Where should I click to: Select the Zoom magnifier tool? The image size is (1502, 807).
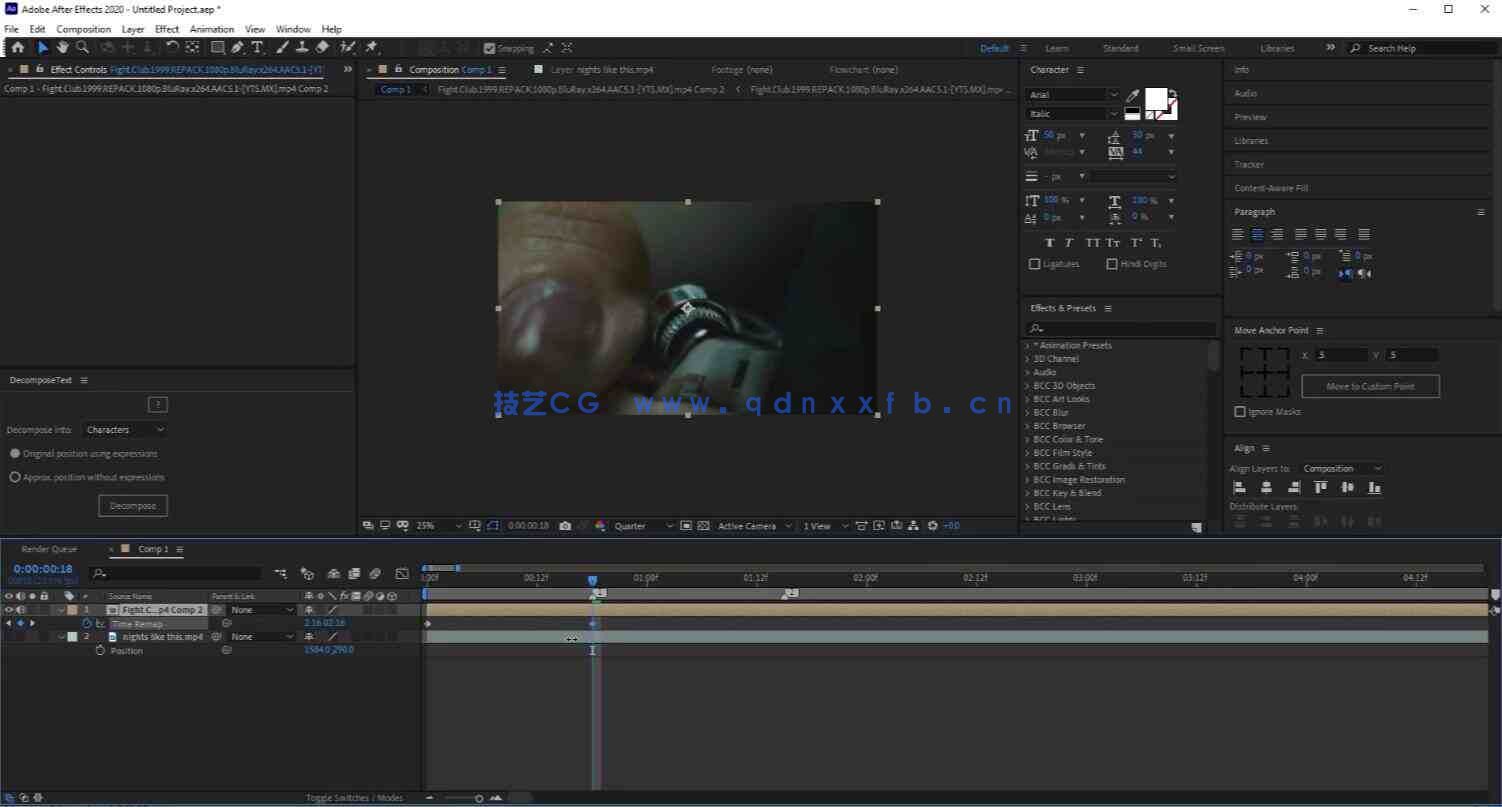[x=82, y=47]
